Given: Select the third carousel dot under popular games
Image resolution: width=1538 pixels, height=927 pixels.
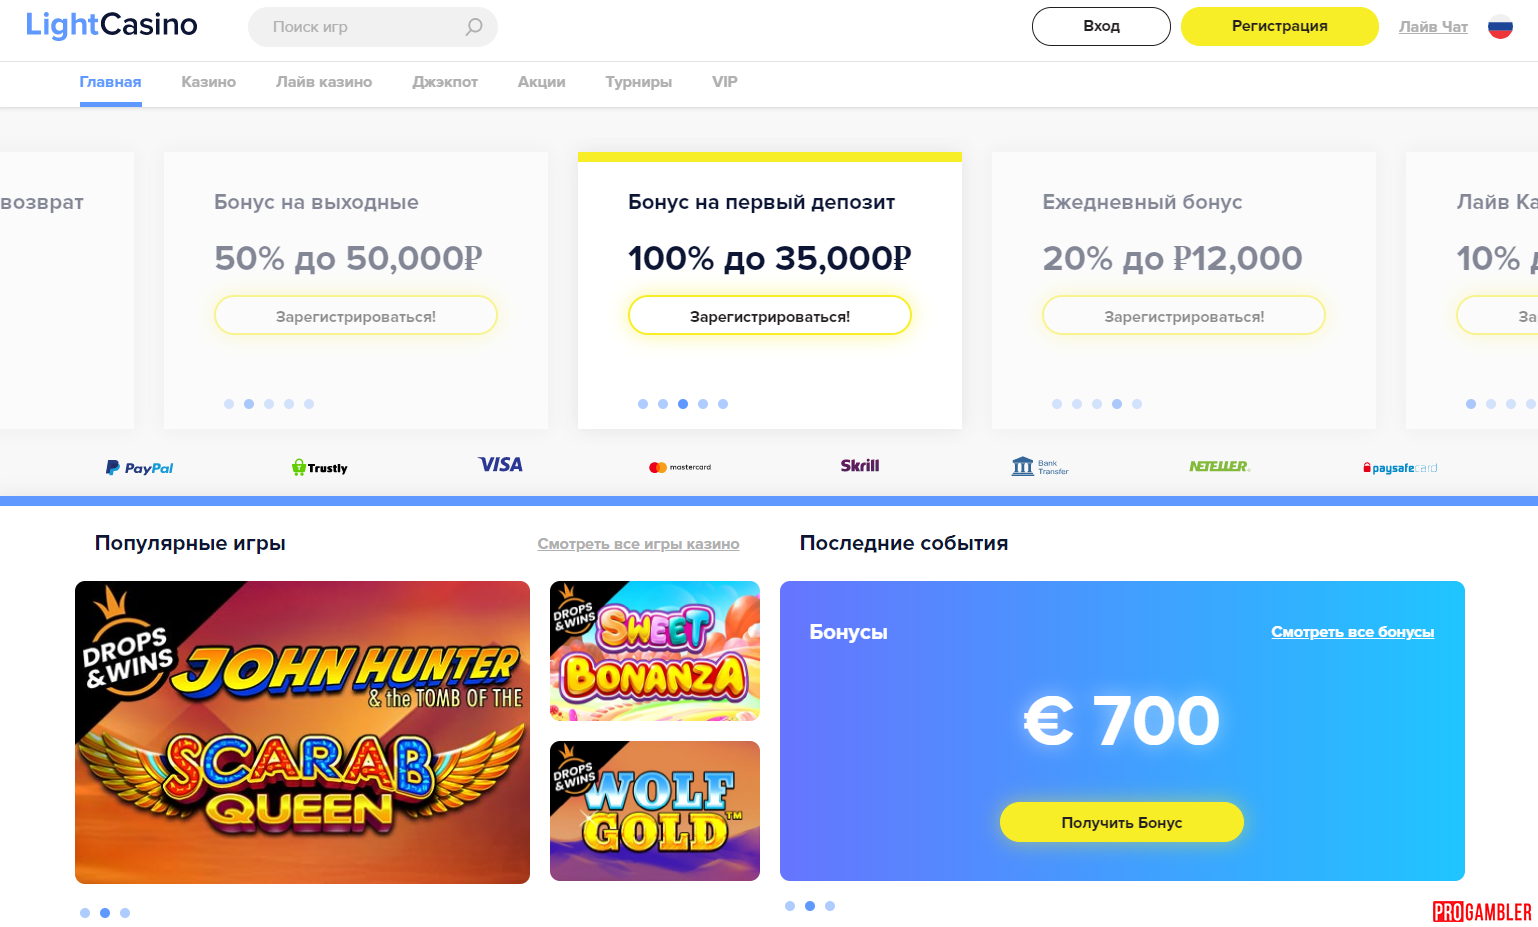Looking at the screenshot, I should click(x=125, y=912).
